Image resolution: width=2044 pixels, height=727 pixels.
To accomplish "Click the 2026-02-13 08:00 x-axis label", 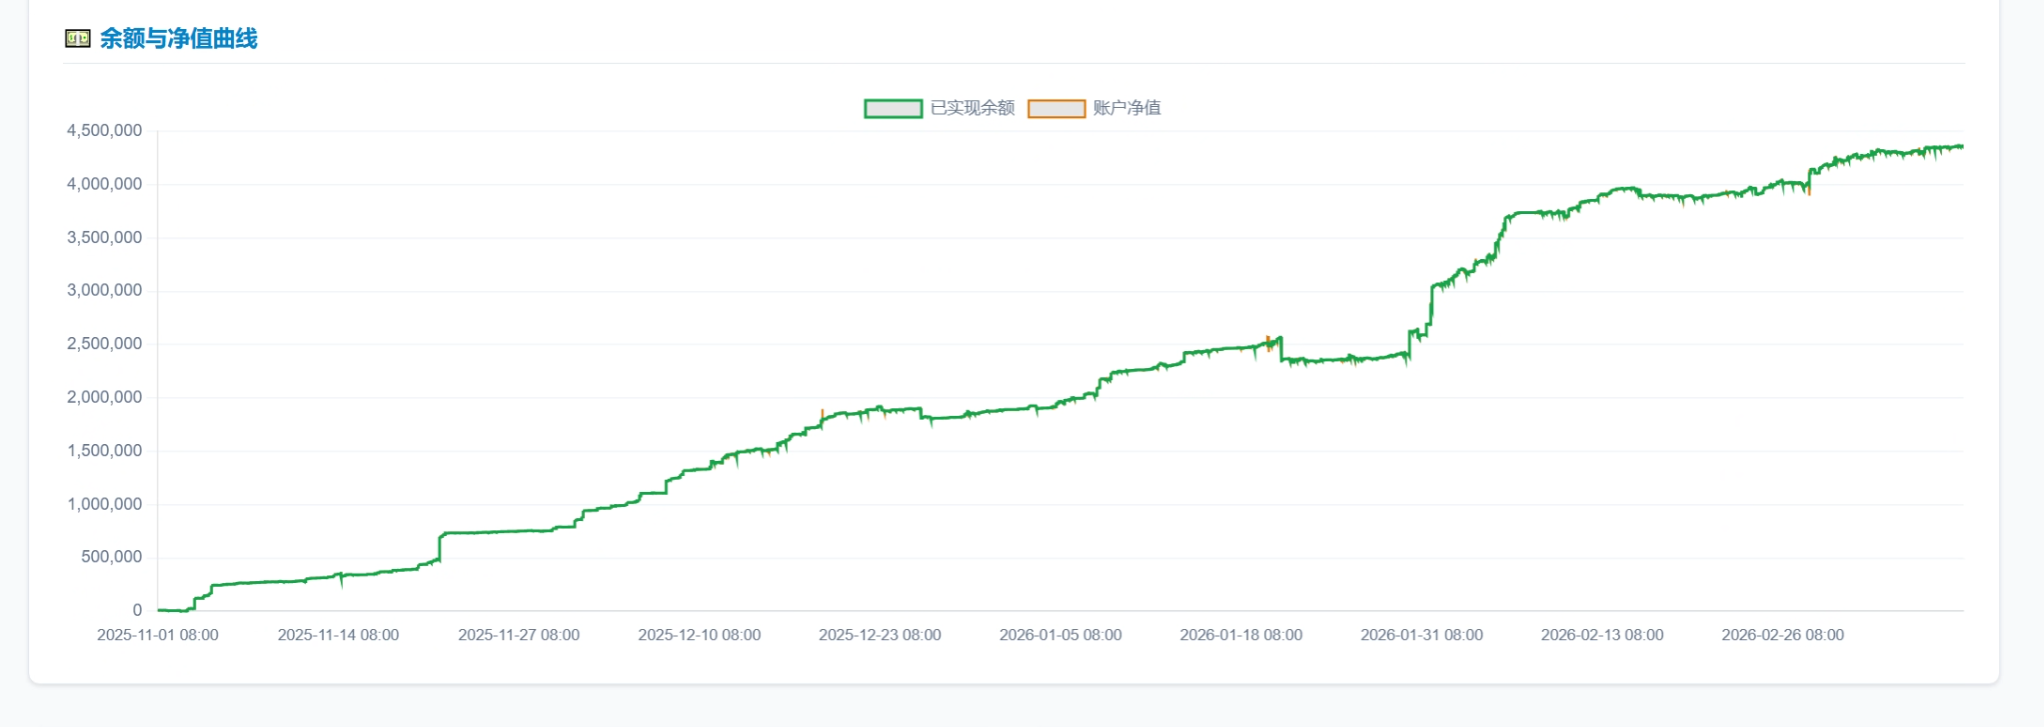I will 1602,635.
